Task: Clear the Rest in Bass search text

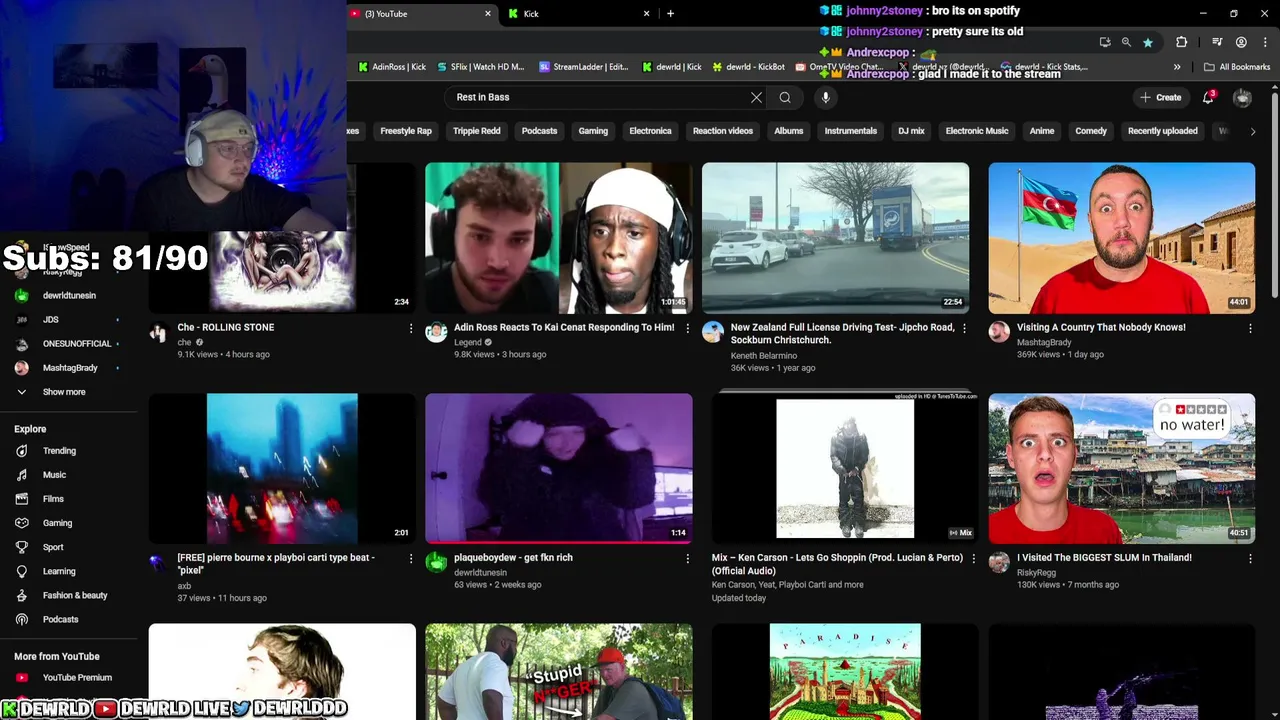Action: [756, 97]
